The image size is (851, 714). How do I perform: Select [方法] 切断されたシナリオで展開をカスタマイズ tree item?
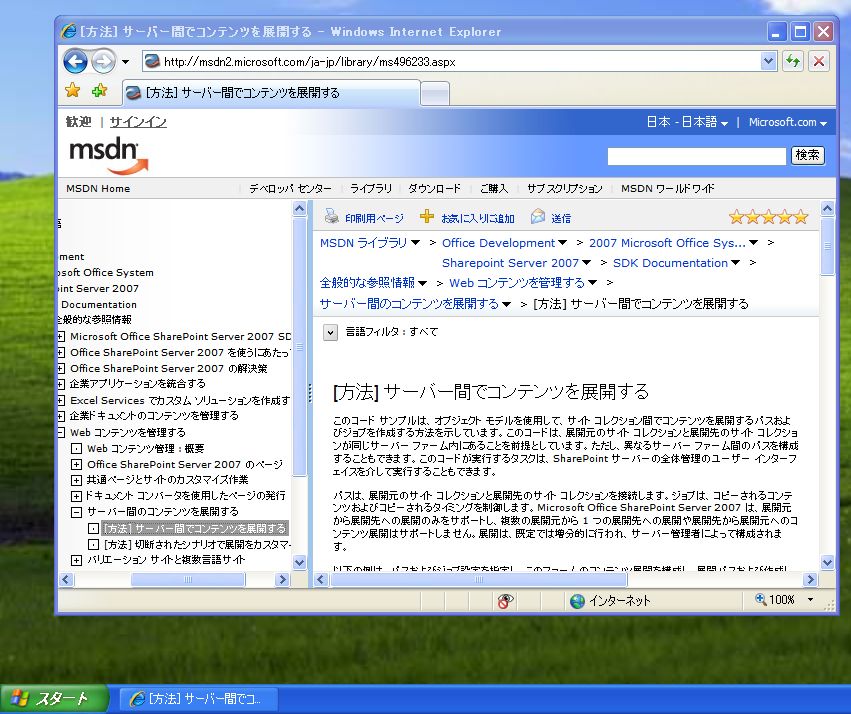pyautogui.click(x=197, y=544)
